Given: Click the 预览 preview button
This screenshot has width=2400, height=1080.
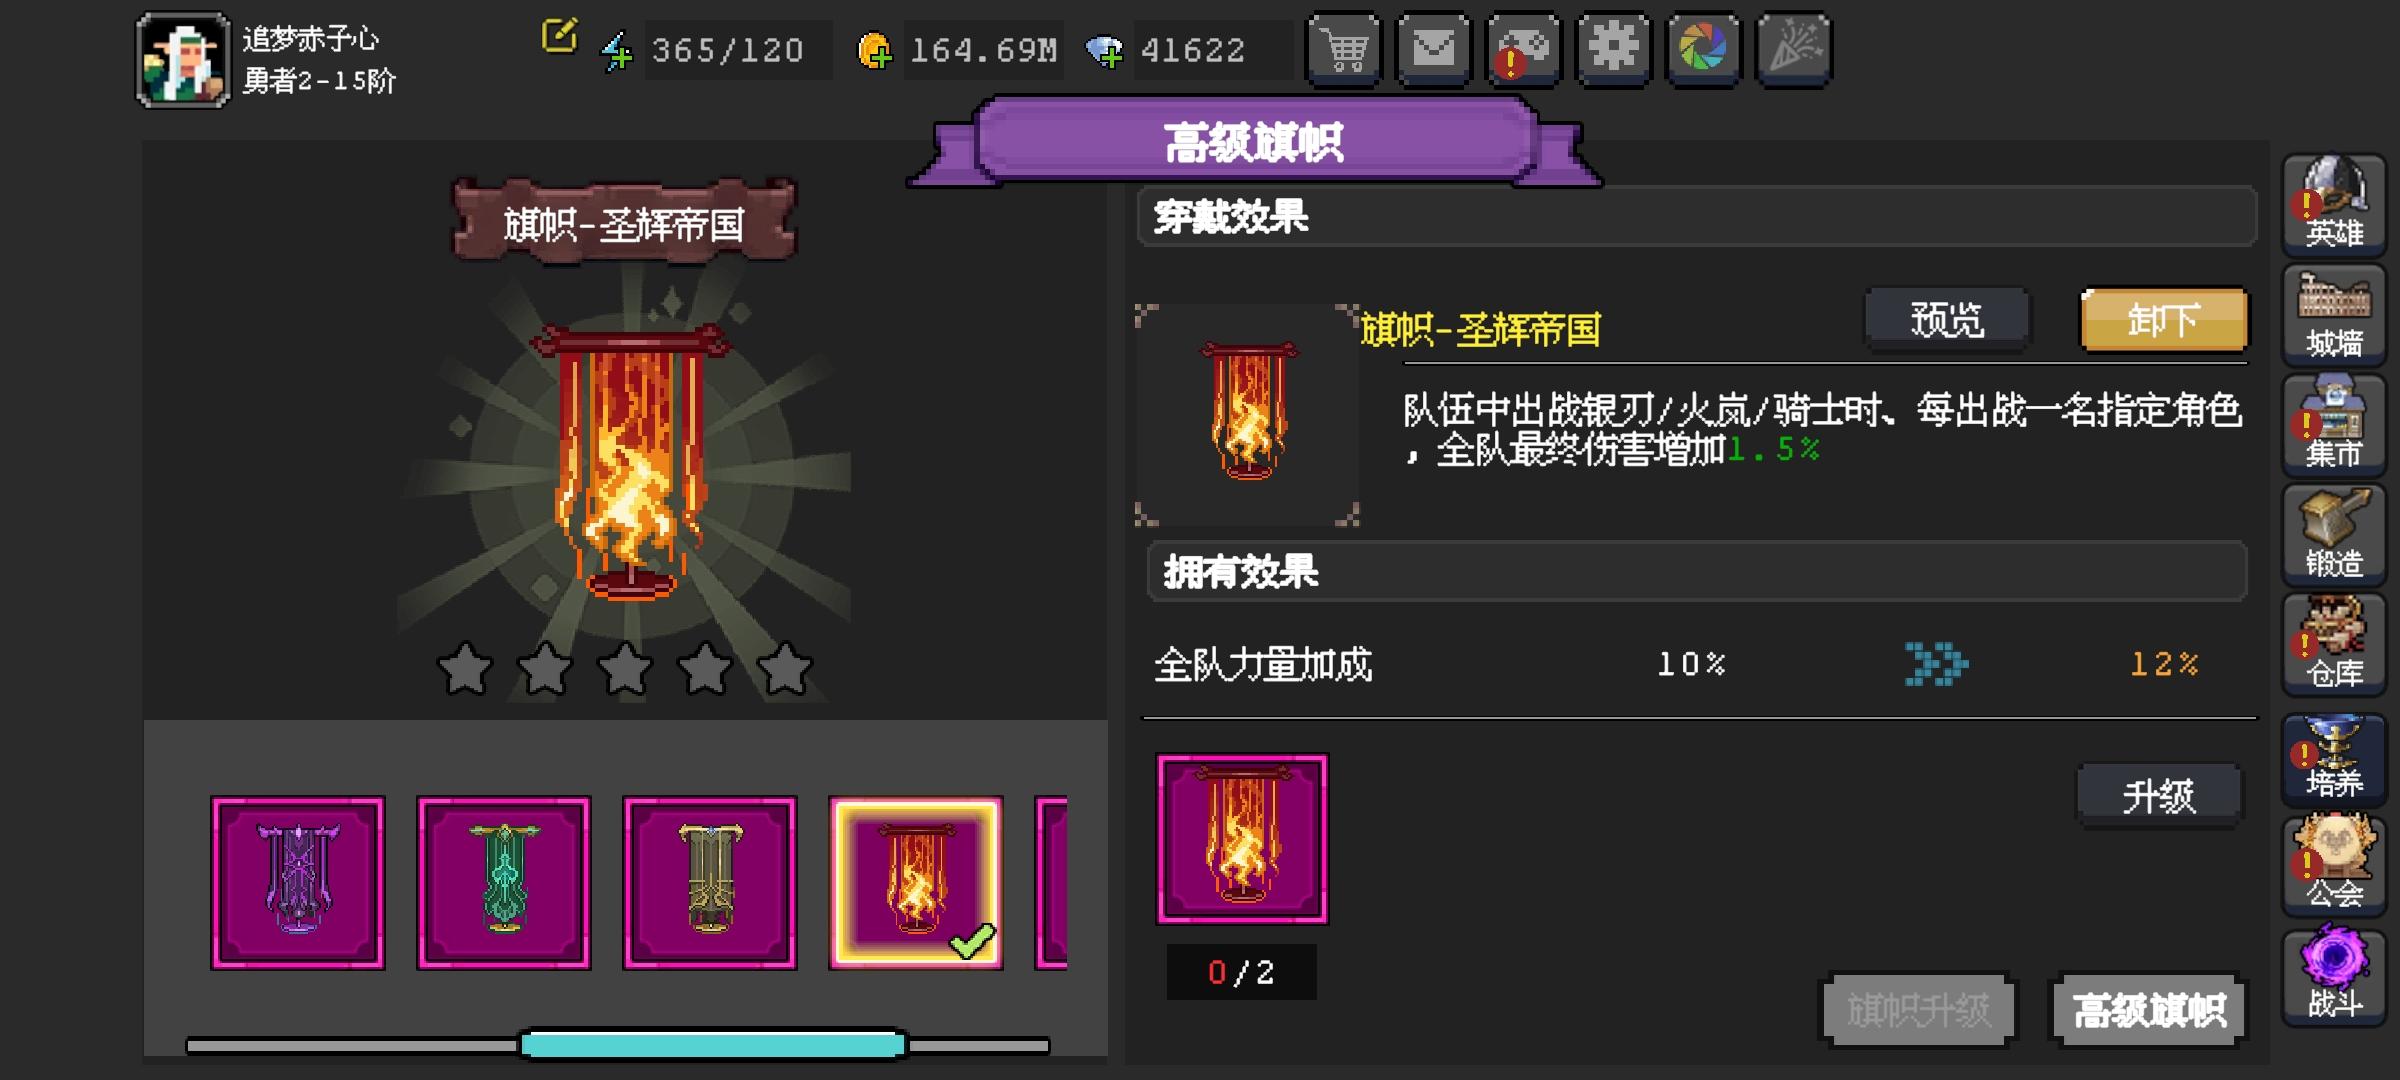Looking at the screenshot, I should tap(1947, 320).
